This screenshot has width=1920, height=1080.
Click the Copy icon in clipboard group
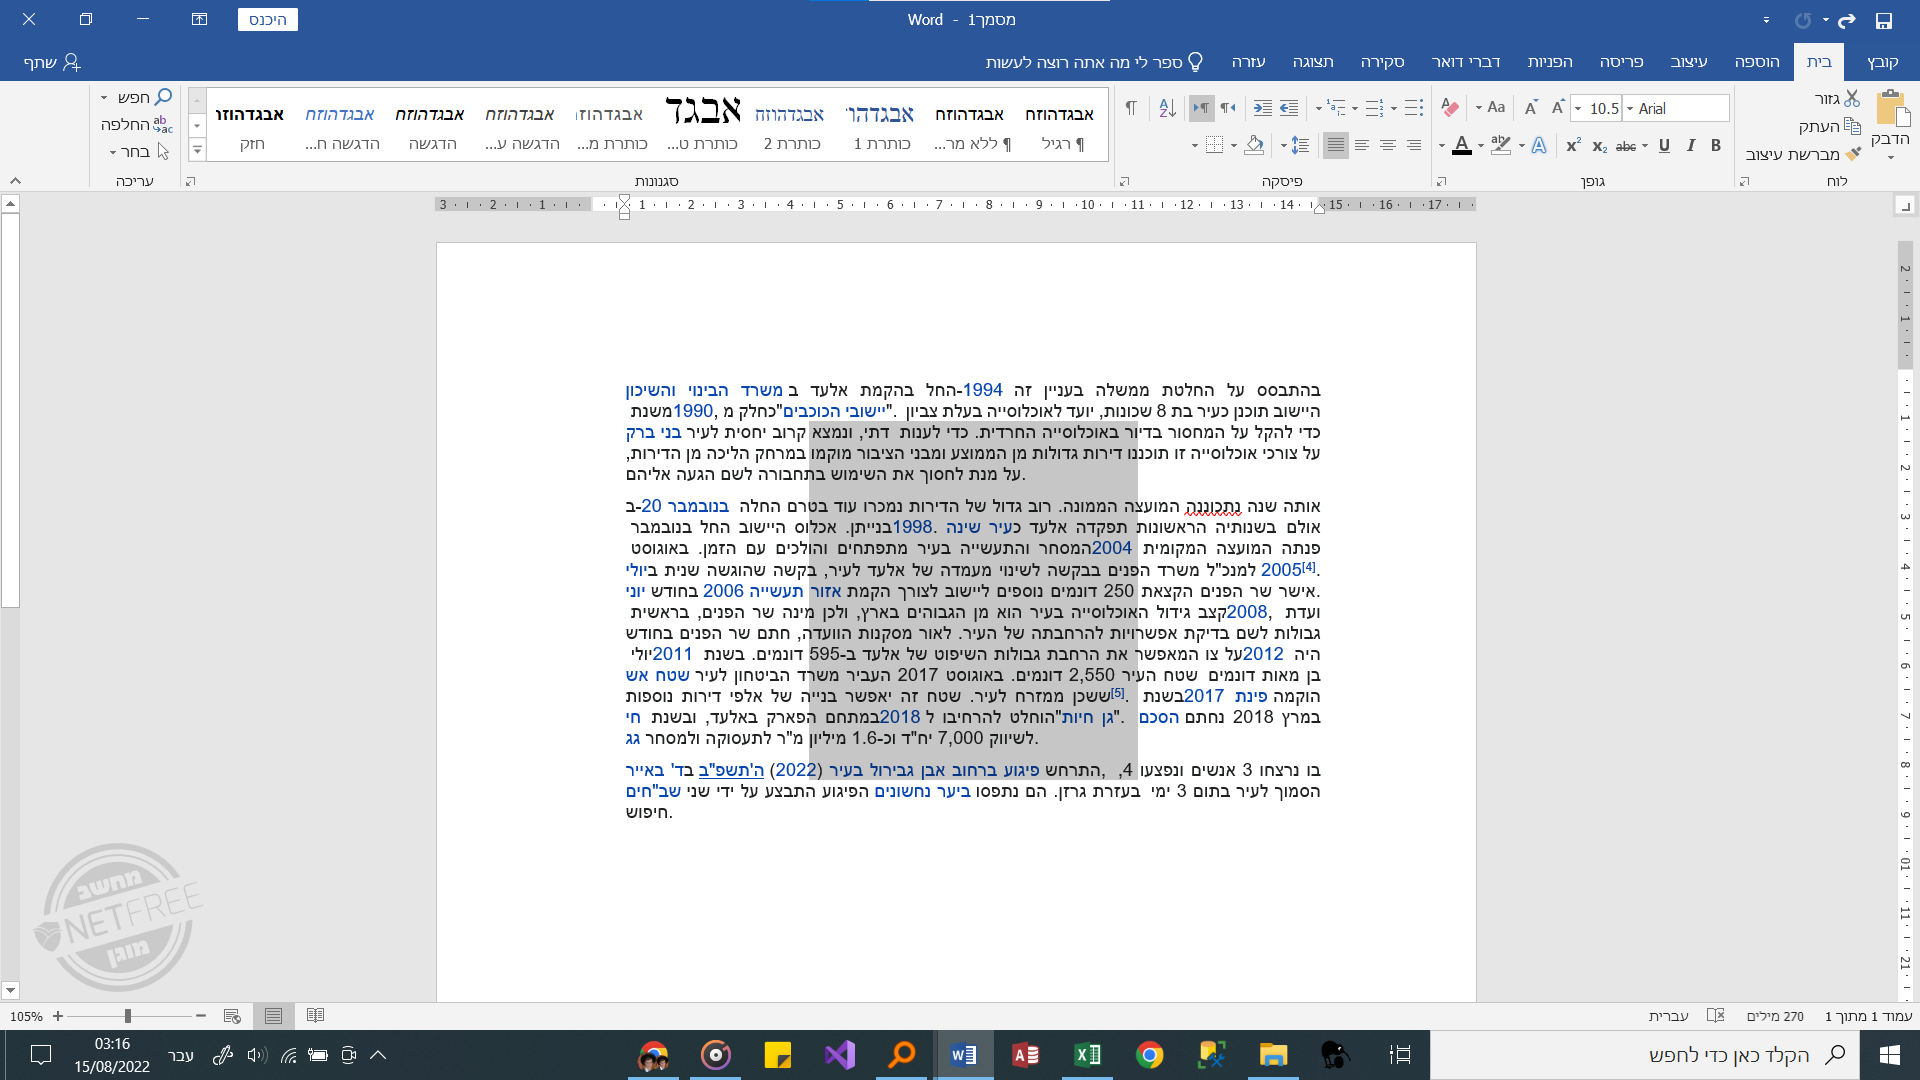[x=1852, y=126]
